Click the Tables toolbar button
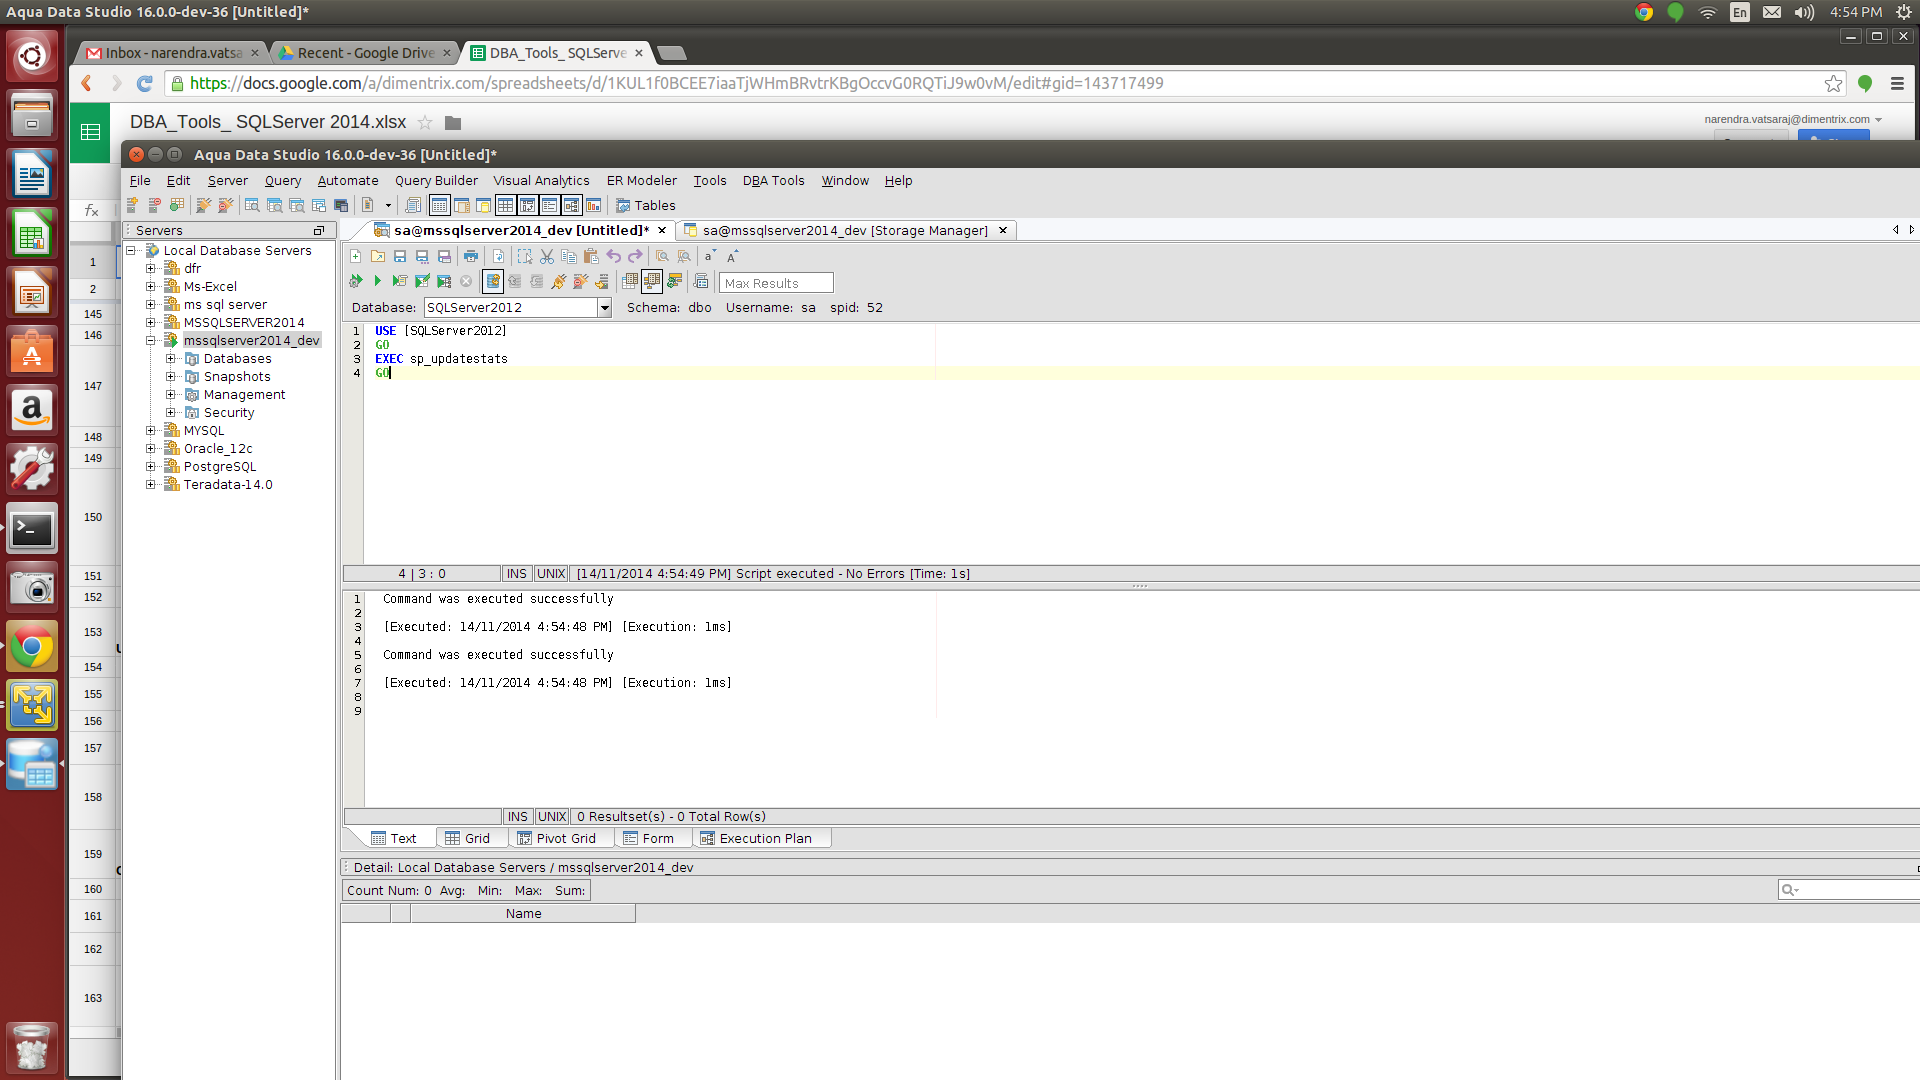1920x1080 pixels. (646, 206)
